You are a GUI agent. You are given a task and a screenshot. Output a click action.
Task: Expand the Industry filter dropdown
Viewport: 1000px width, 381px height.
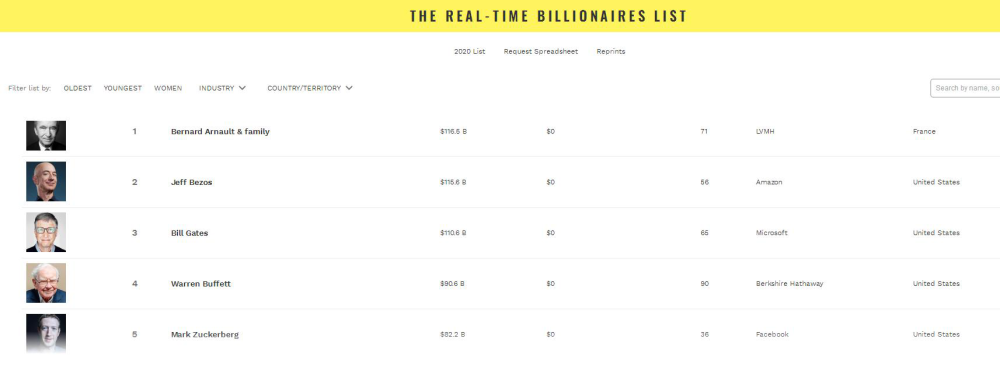coord(222,88)
